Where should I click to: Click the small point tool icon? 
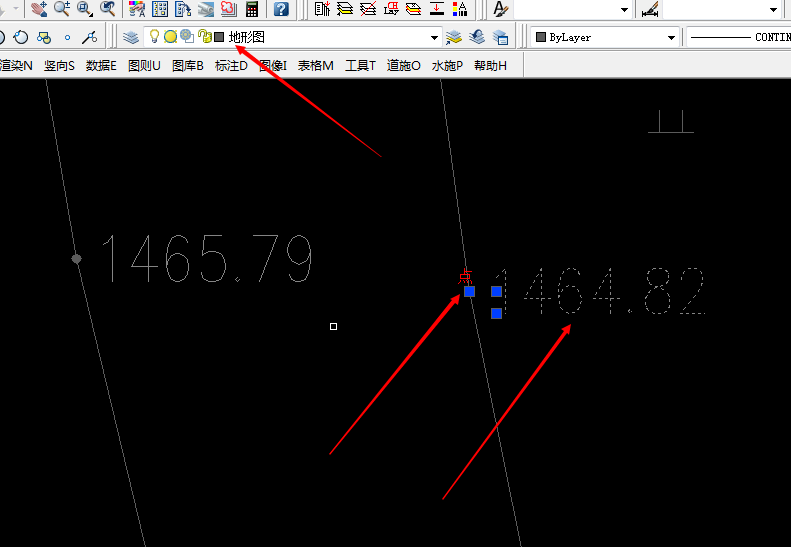[x=67, y=37]
